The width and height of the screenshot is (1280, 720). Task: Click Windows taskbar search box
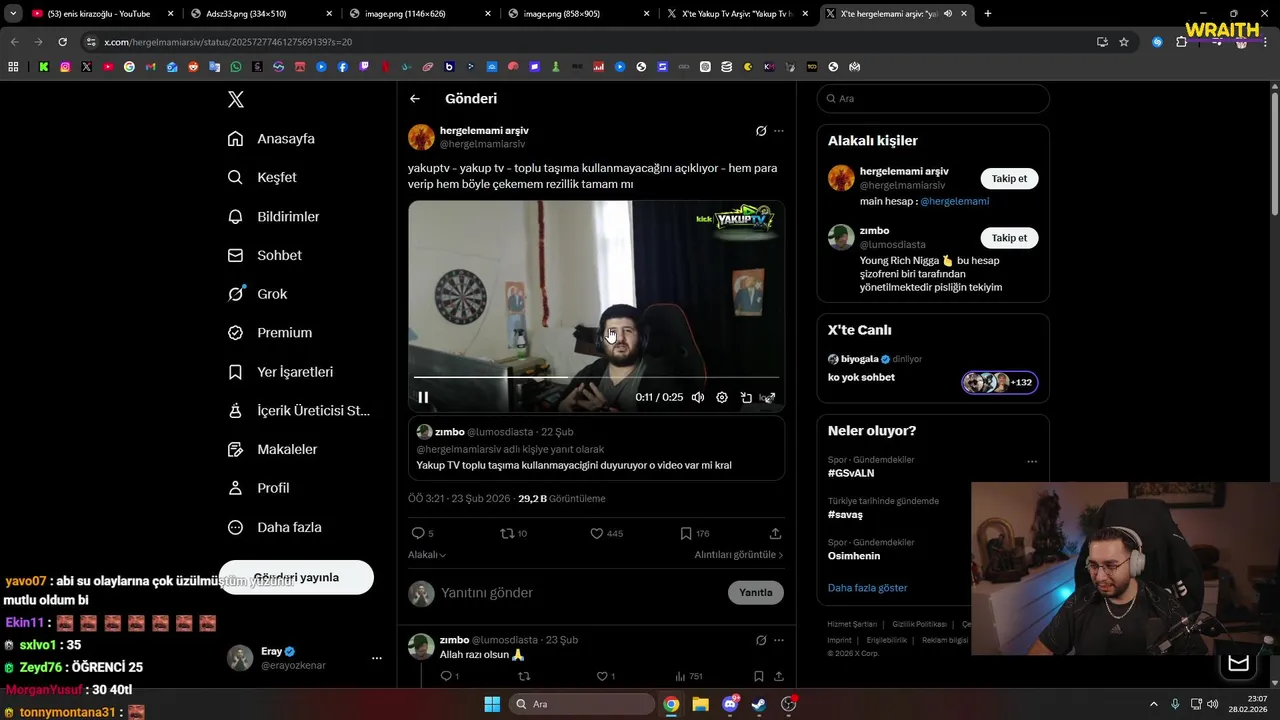click(583, 704)
